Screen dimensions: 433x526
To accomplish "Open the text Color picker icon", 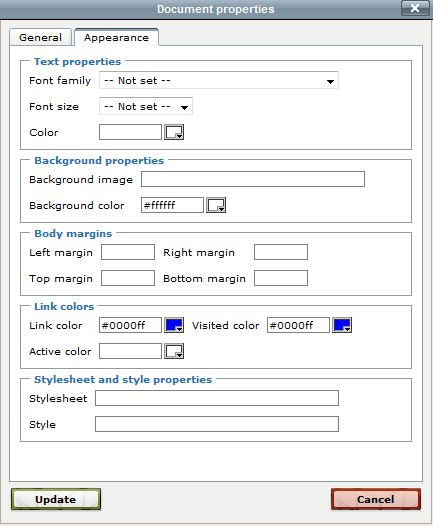I will click(x=174, y=132).
